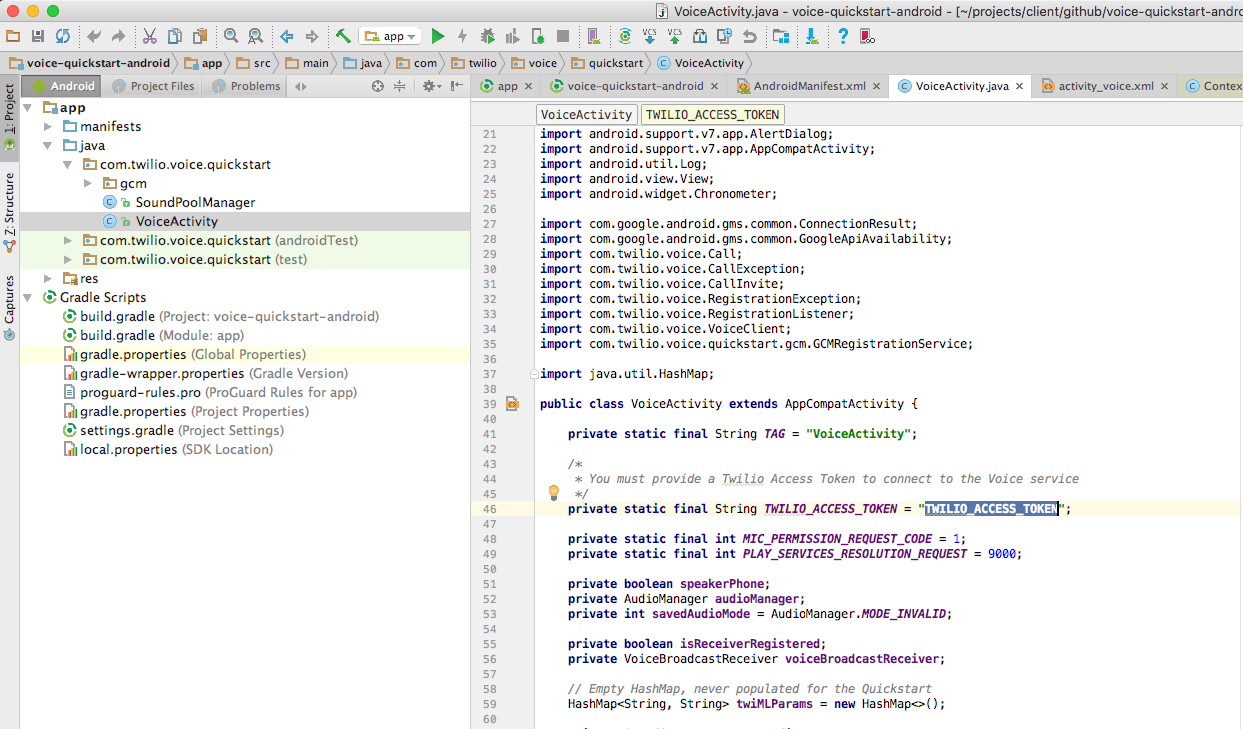The image size is (1243, 729).
Task: Click the Make Project hammer icon
Action: pos(343,36)
